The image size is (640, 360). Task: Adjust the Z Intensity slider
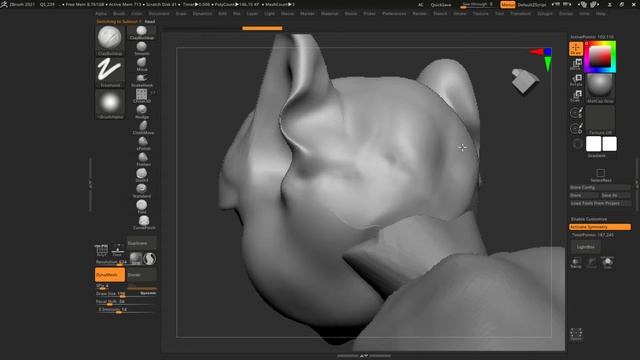click(125, 310)
